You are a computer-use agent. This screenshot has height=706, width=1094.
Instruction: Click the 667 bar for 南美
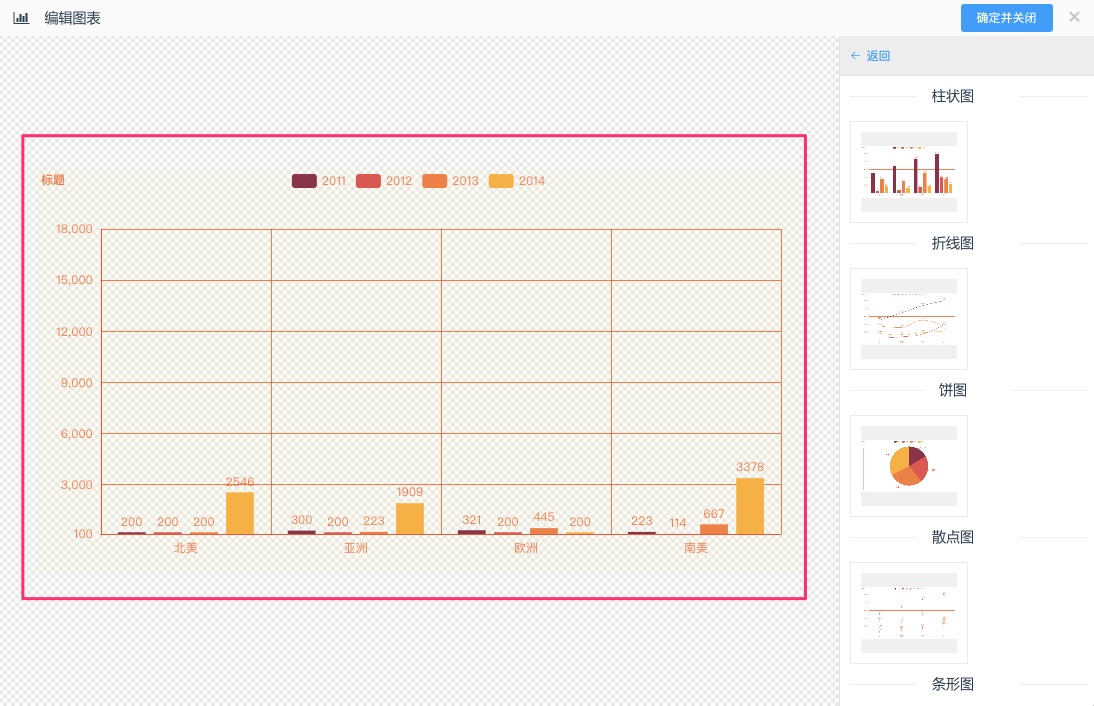[714, 529]
